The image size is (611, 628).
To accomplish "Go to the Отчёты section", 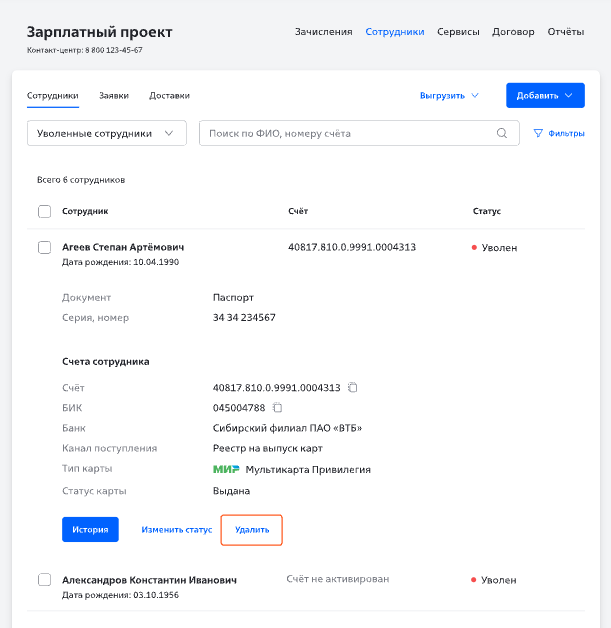I will coord(565,32).
